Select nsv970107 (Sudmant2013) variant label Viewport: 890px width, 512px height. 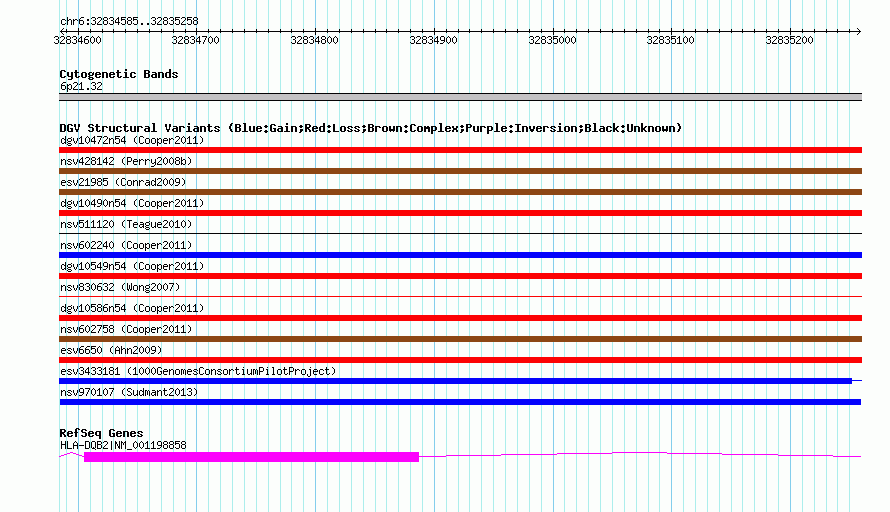click(x=129, y=392)
